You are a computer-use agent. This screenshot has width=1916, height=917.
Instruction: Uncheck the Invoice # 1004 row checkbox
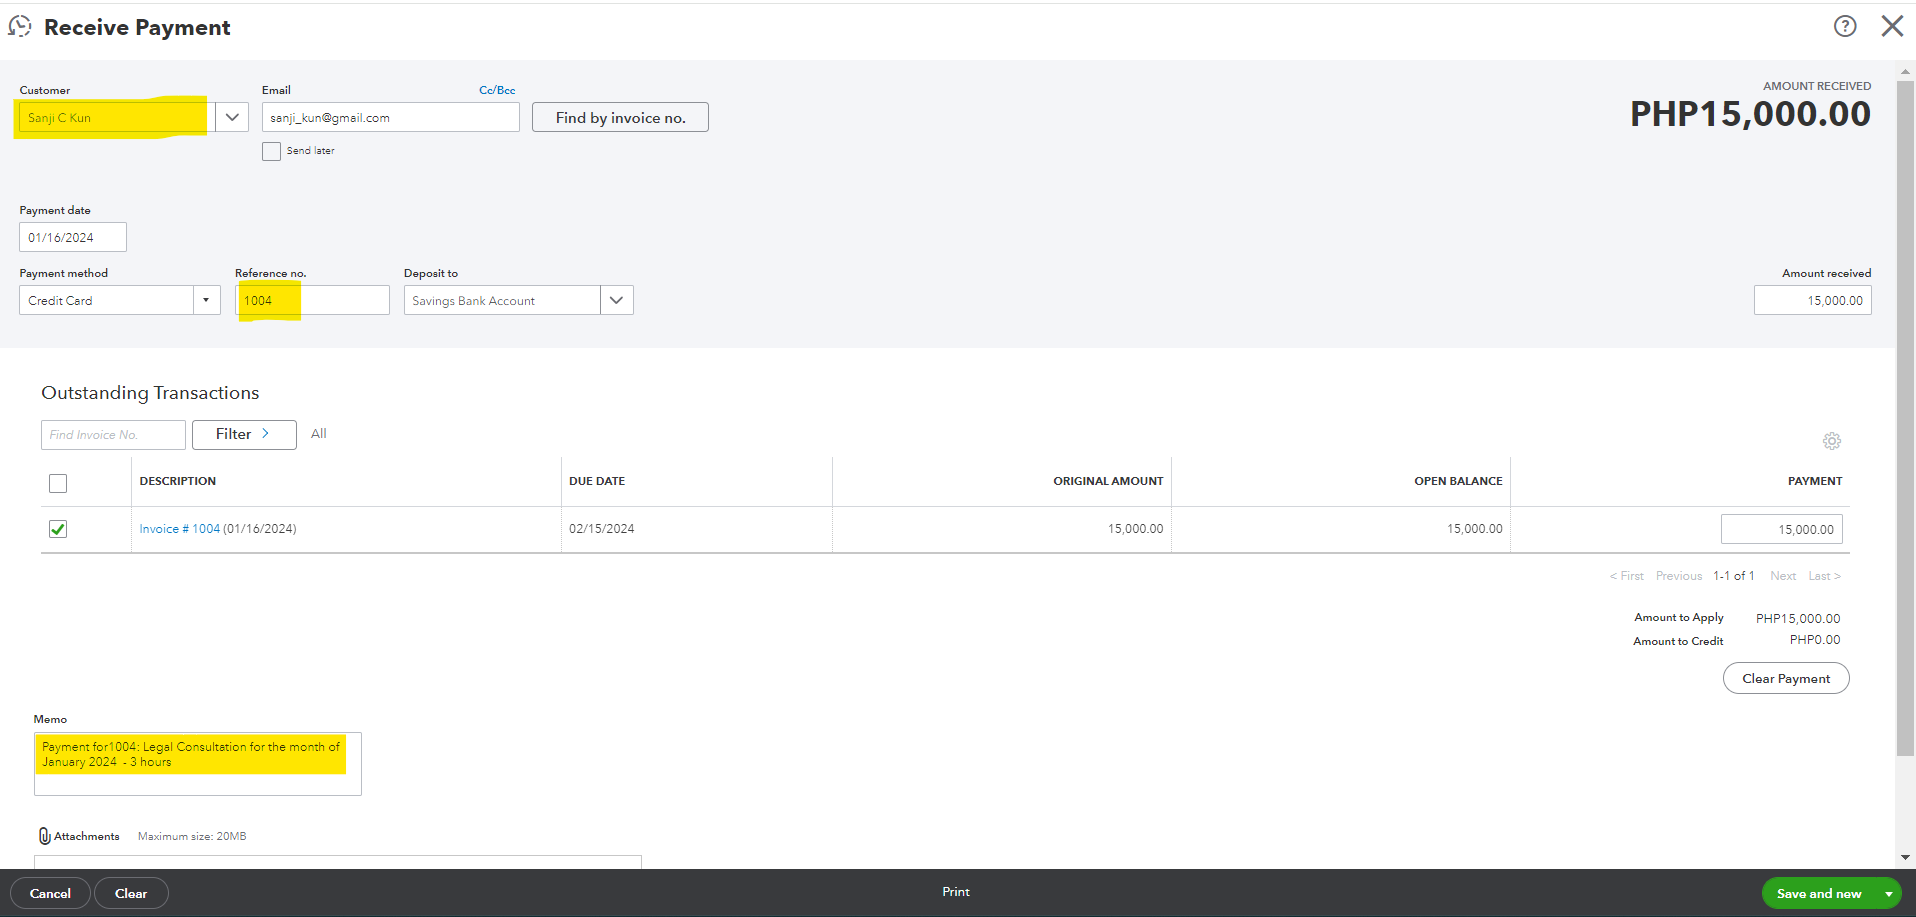(x=58, y=529)
